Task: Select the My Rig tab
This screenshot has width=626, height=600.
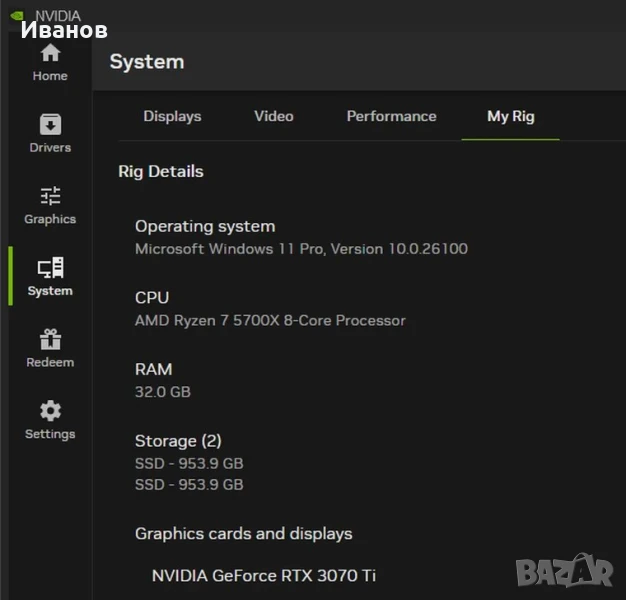Action: coord(510,116)
